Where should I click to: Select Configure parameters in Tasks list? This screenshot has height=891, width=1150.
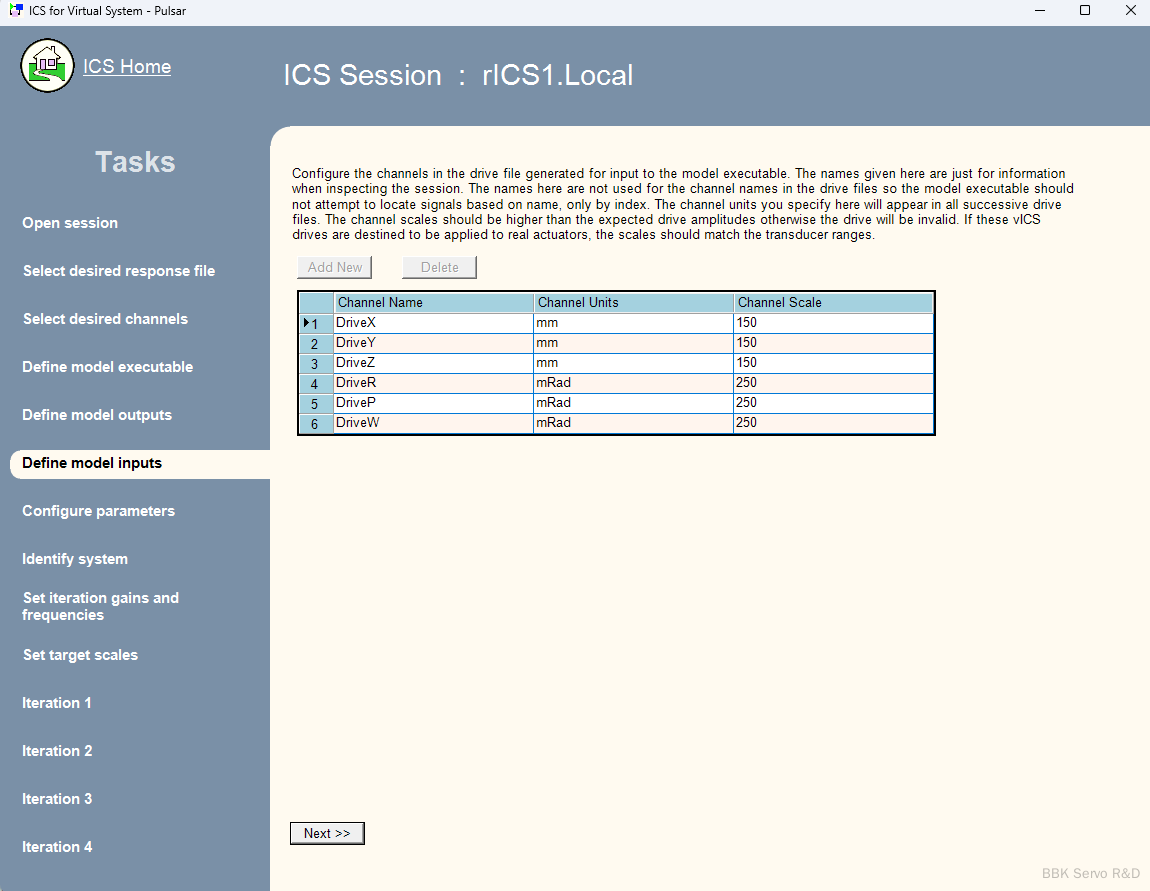click(x=98, y=511)
